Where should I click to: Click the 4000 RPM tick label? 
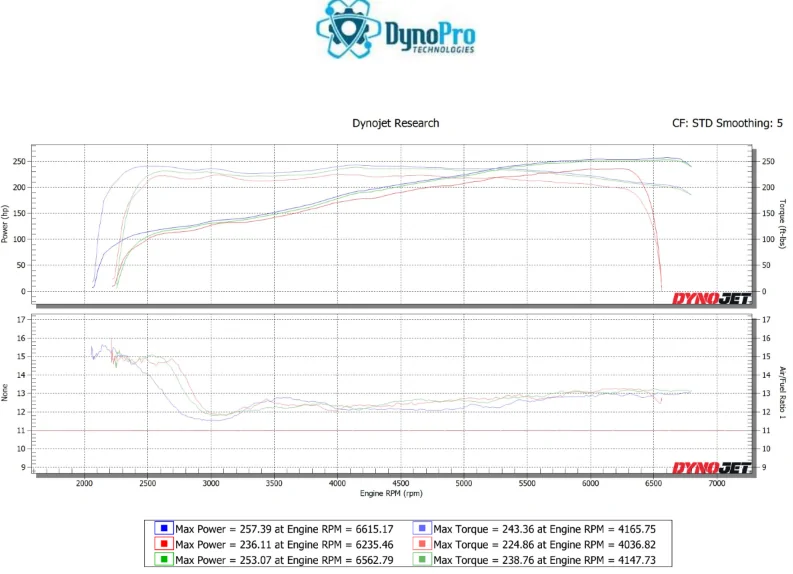click(337, 483)
